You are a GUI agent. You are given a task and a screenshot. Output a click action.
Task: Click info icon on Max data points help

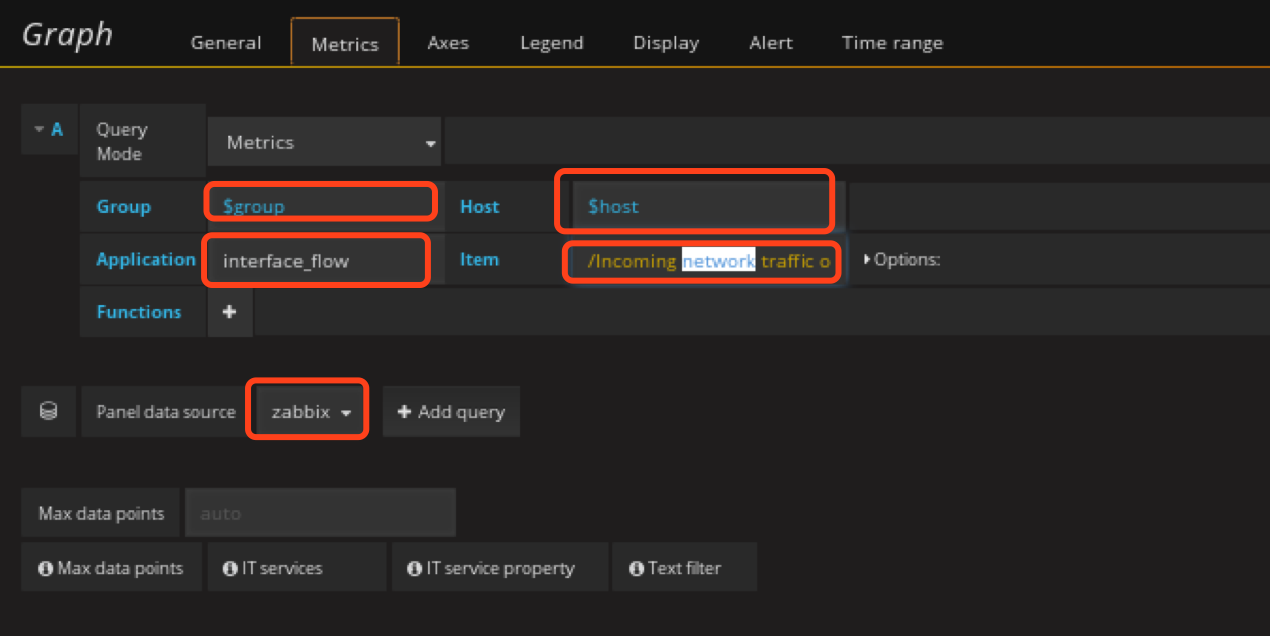pos(45,568)
